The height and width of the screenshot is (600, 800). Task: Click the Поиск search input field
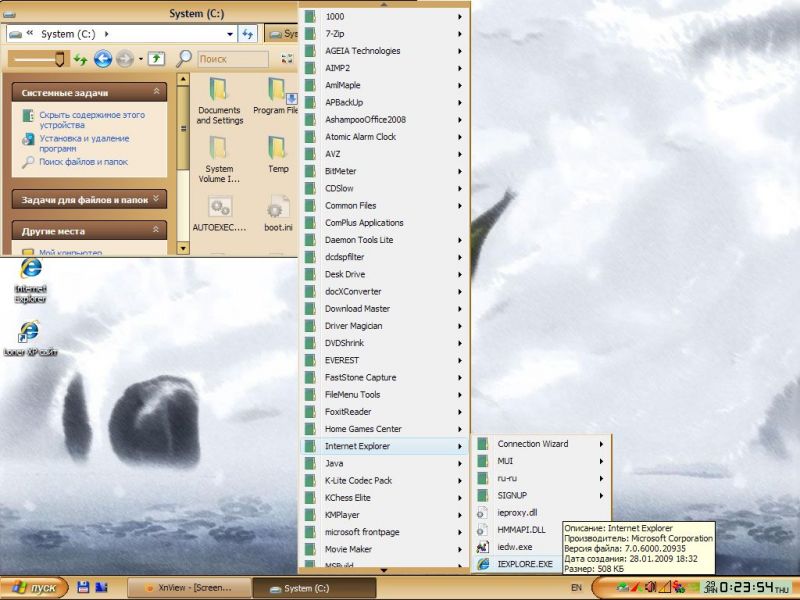[233, 59]
